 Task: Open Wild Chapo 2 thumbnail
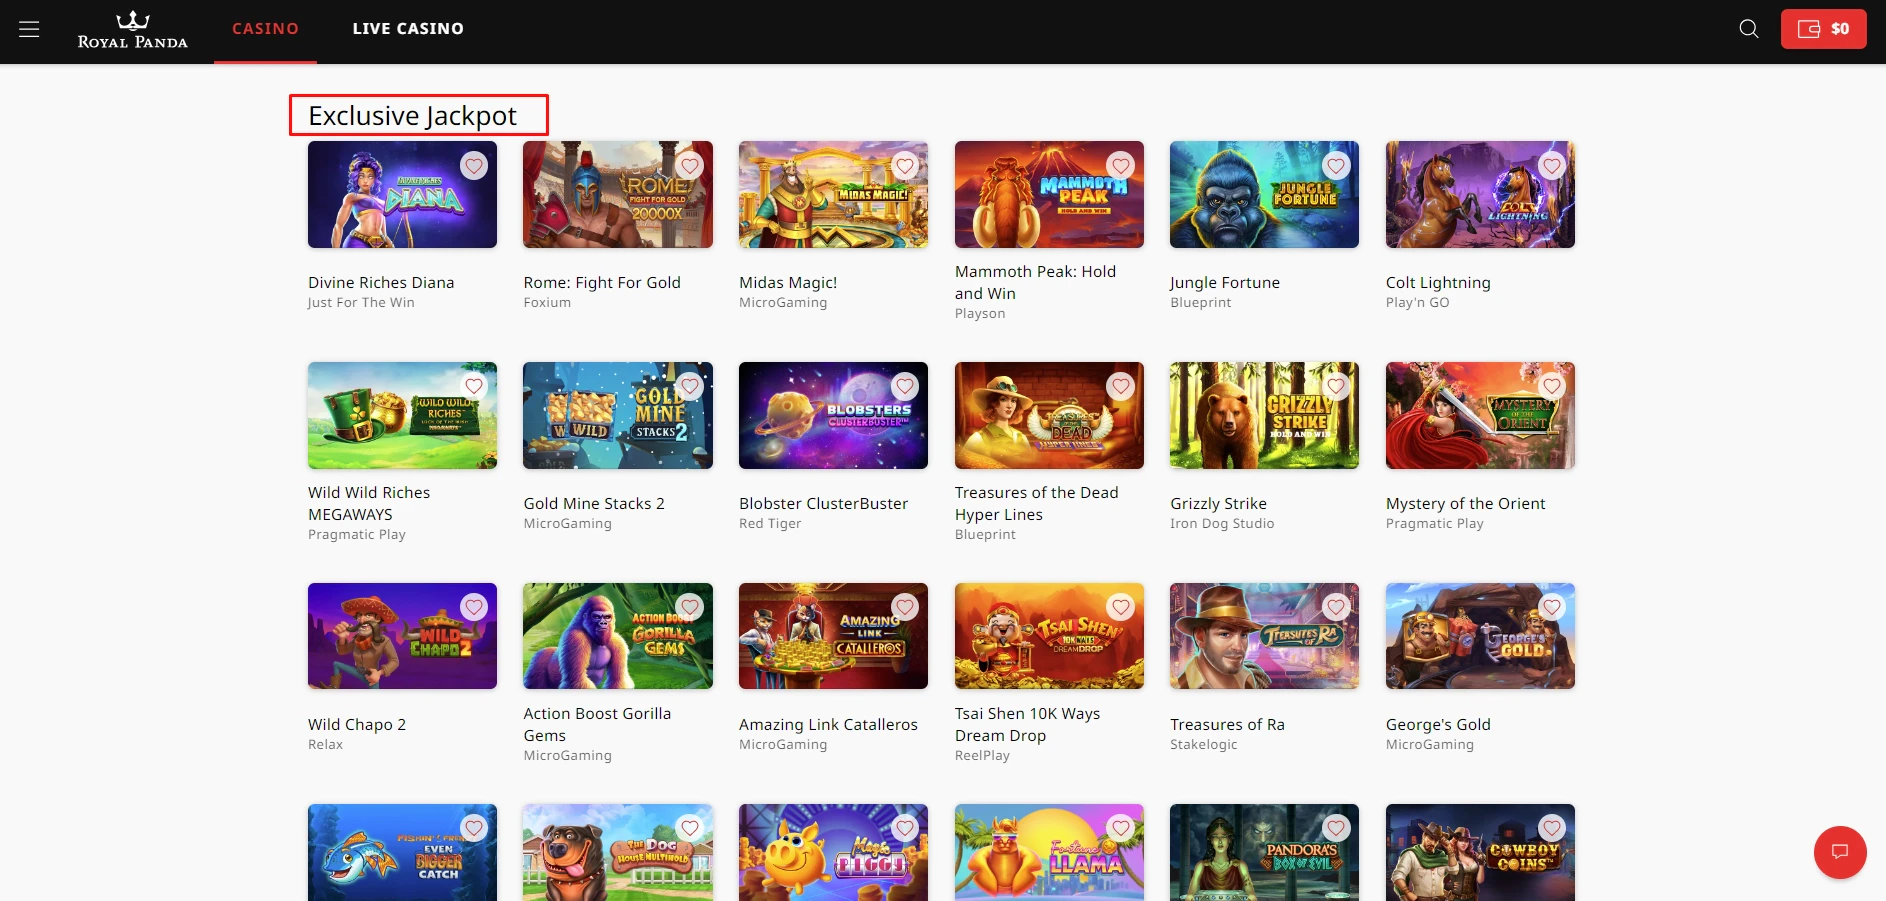[402, 636]
